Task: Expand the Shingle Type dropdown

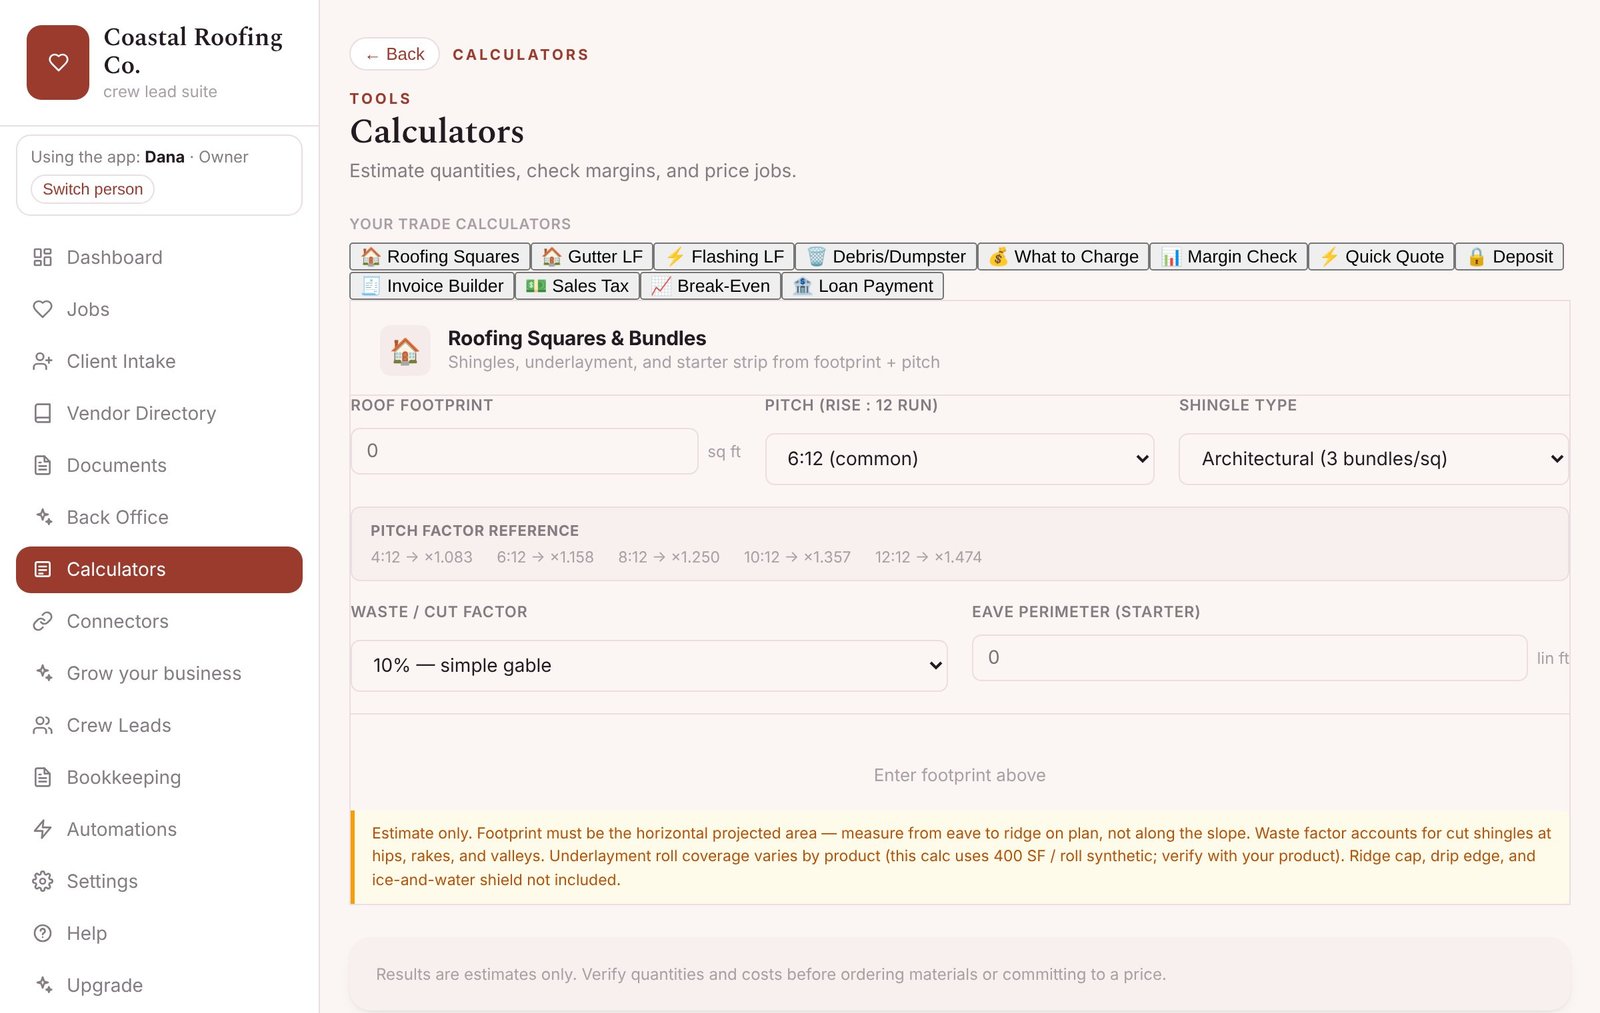Action: point(1373,459)
